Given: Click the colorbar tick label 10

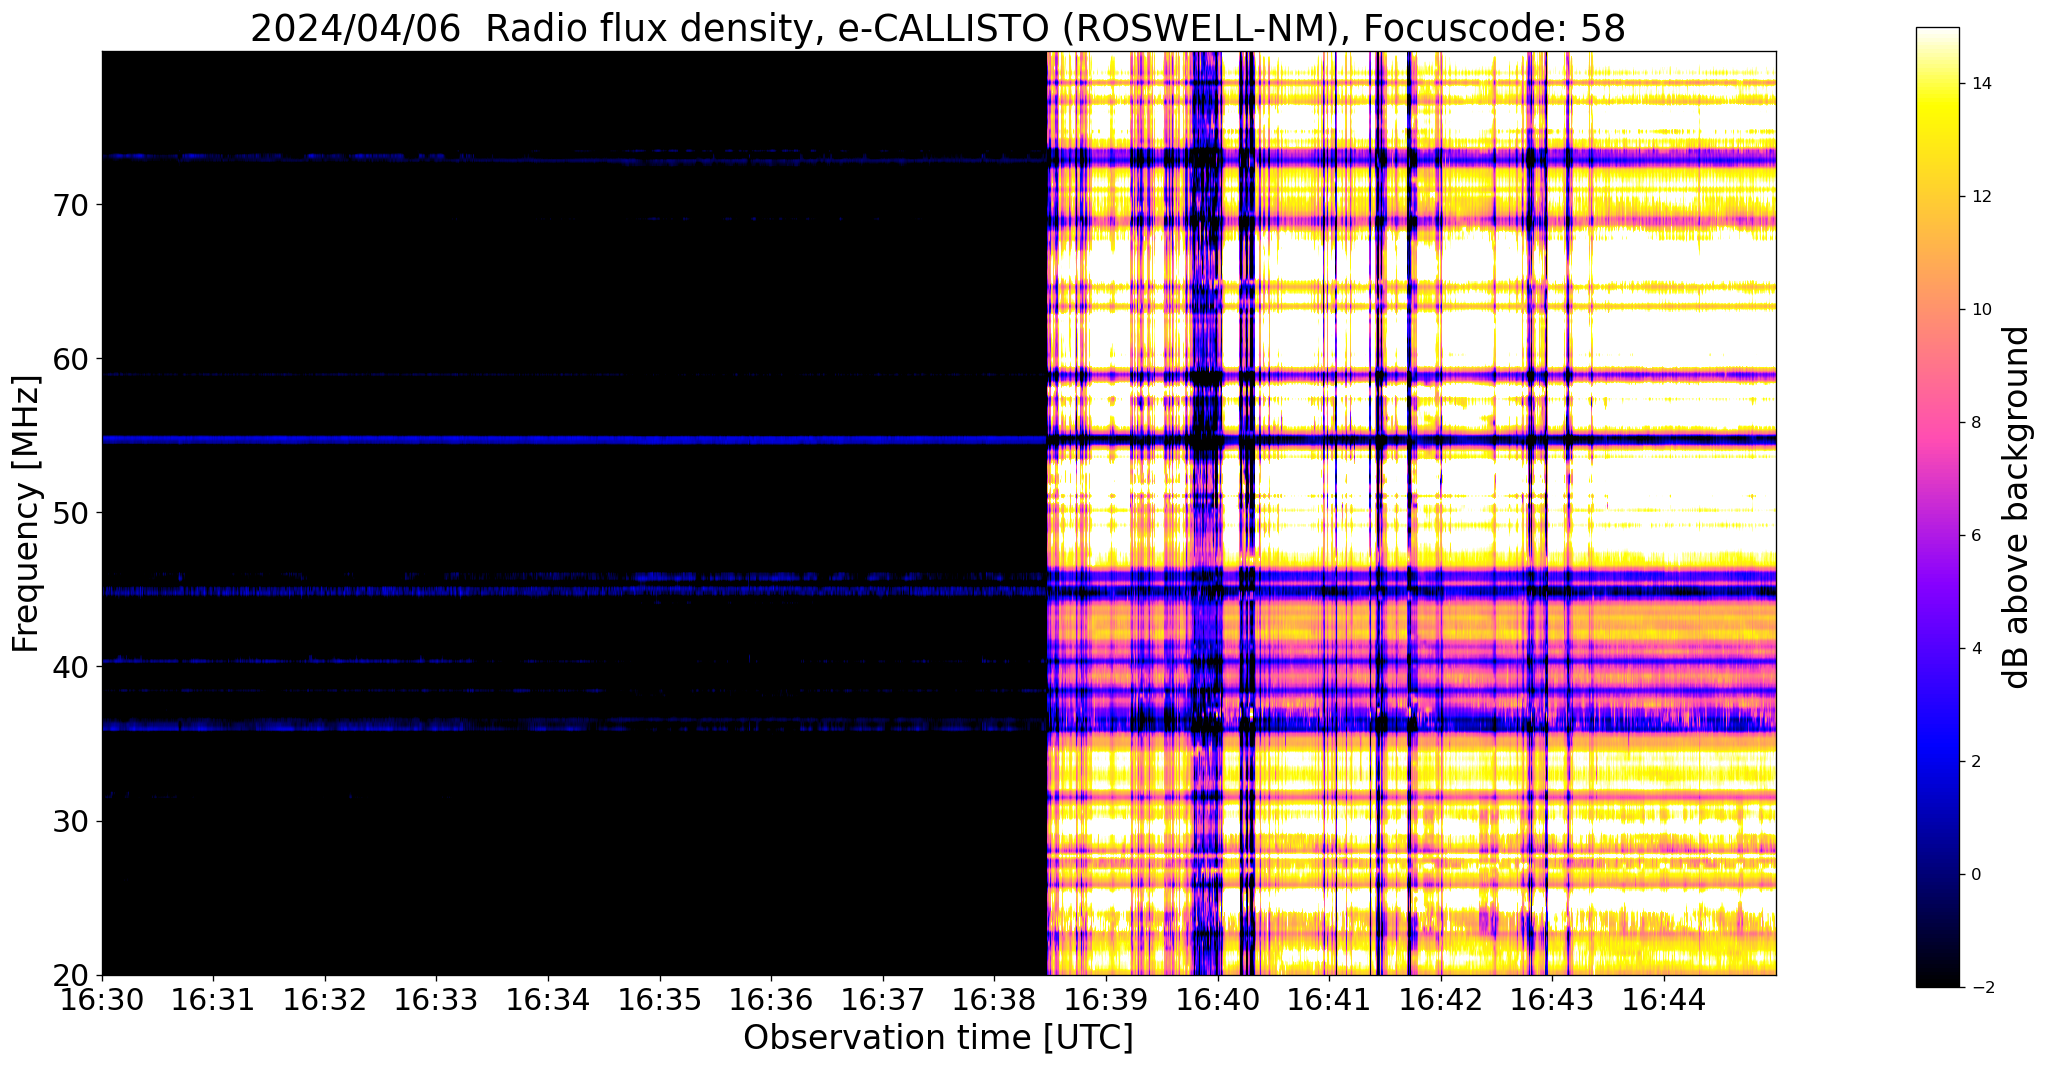Looking at the screenshot, I should click(x=1980, y=310).
